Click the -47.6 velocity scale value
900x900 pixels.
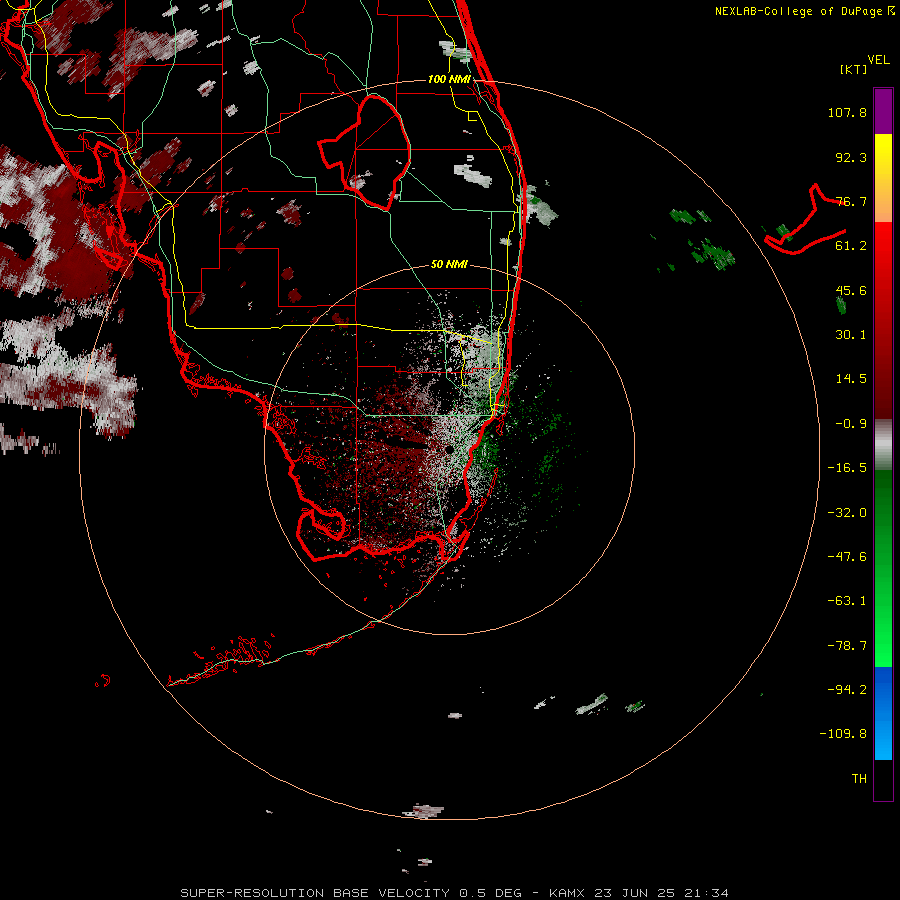click(847, 557)
